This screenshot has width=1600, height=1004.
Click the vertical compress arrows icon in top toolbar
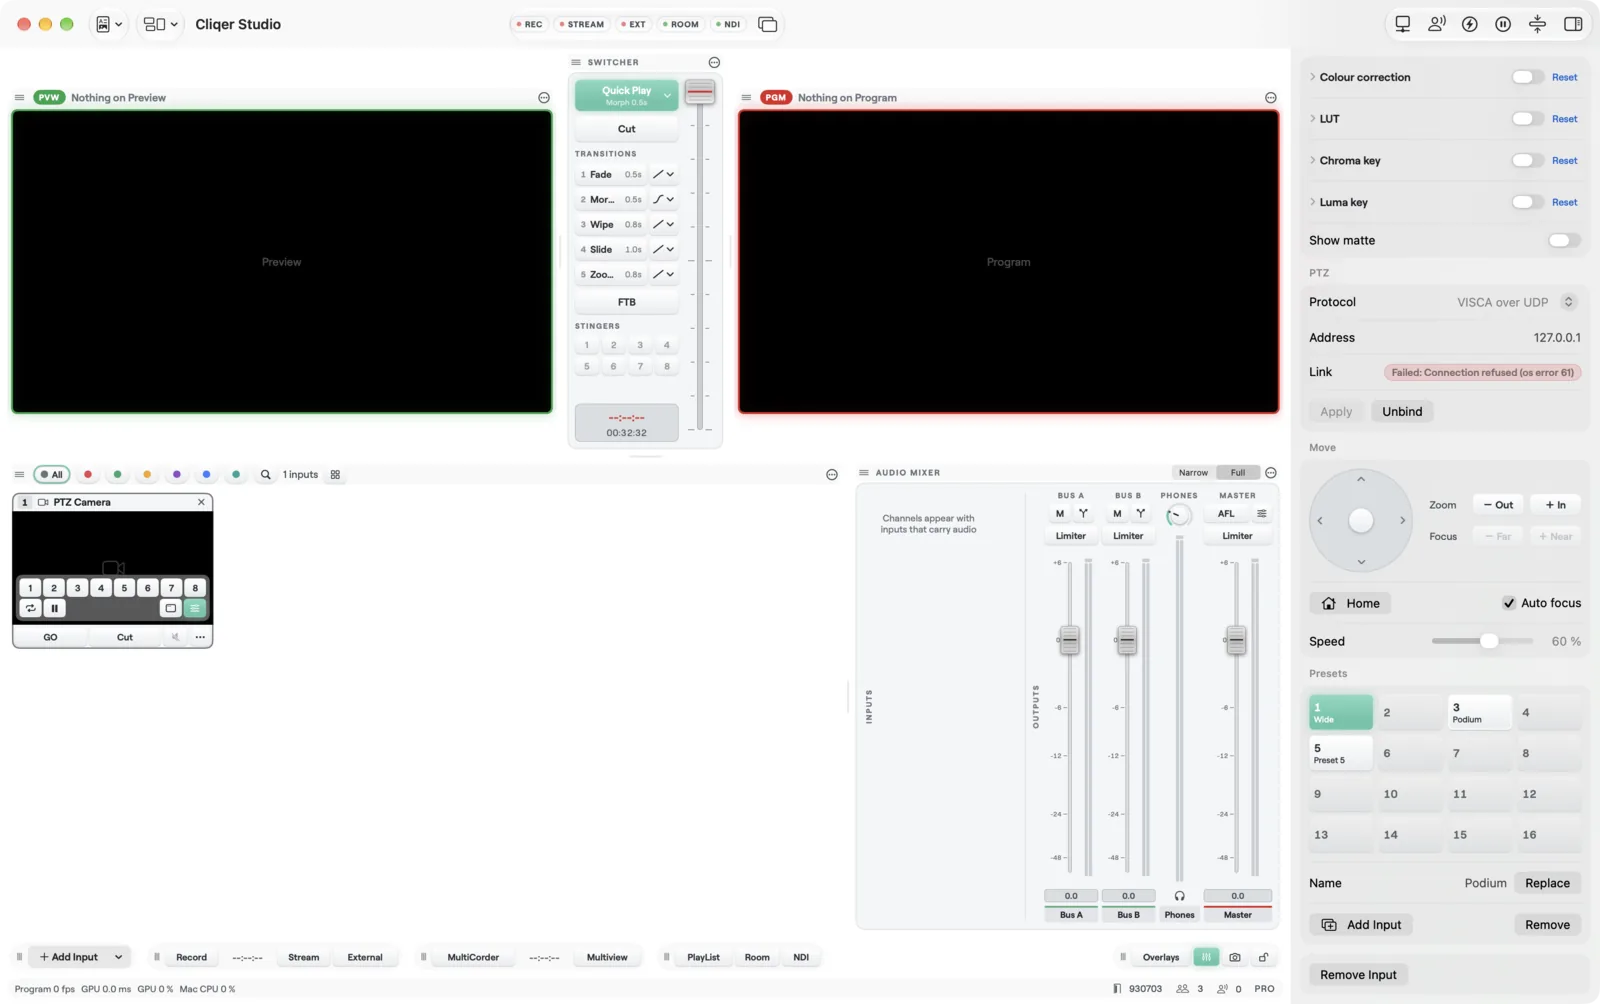pos(1538,24)
